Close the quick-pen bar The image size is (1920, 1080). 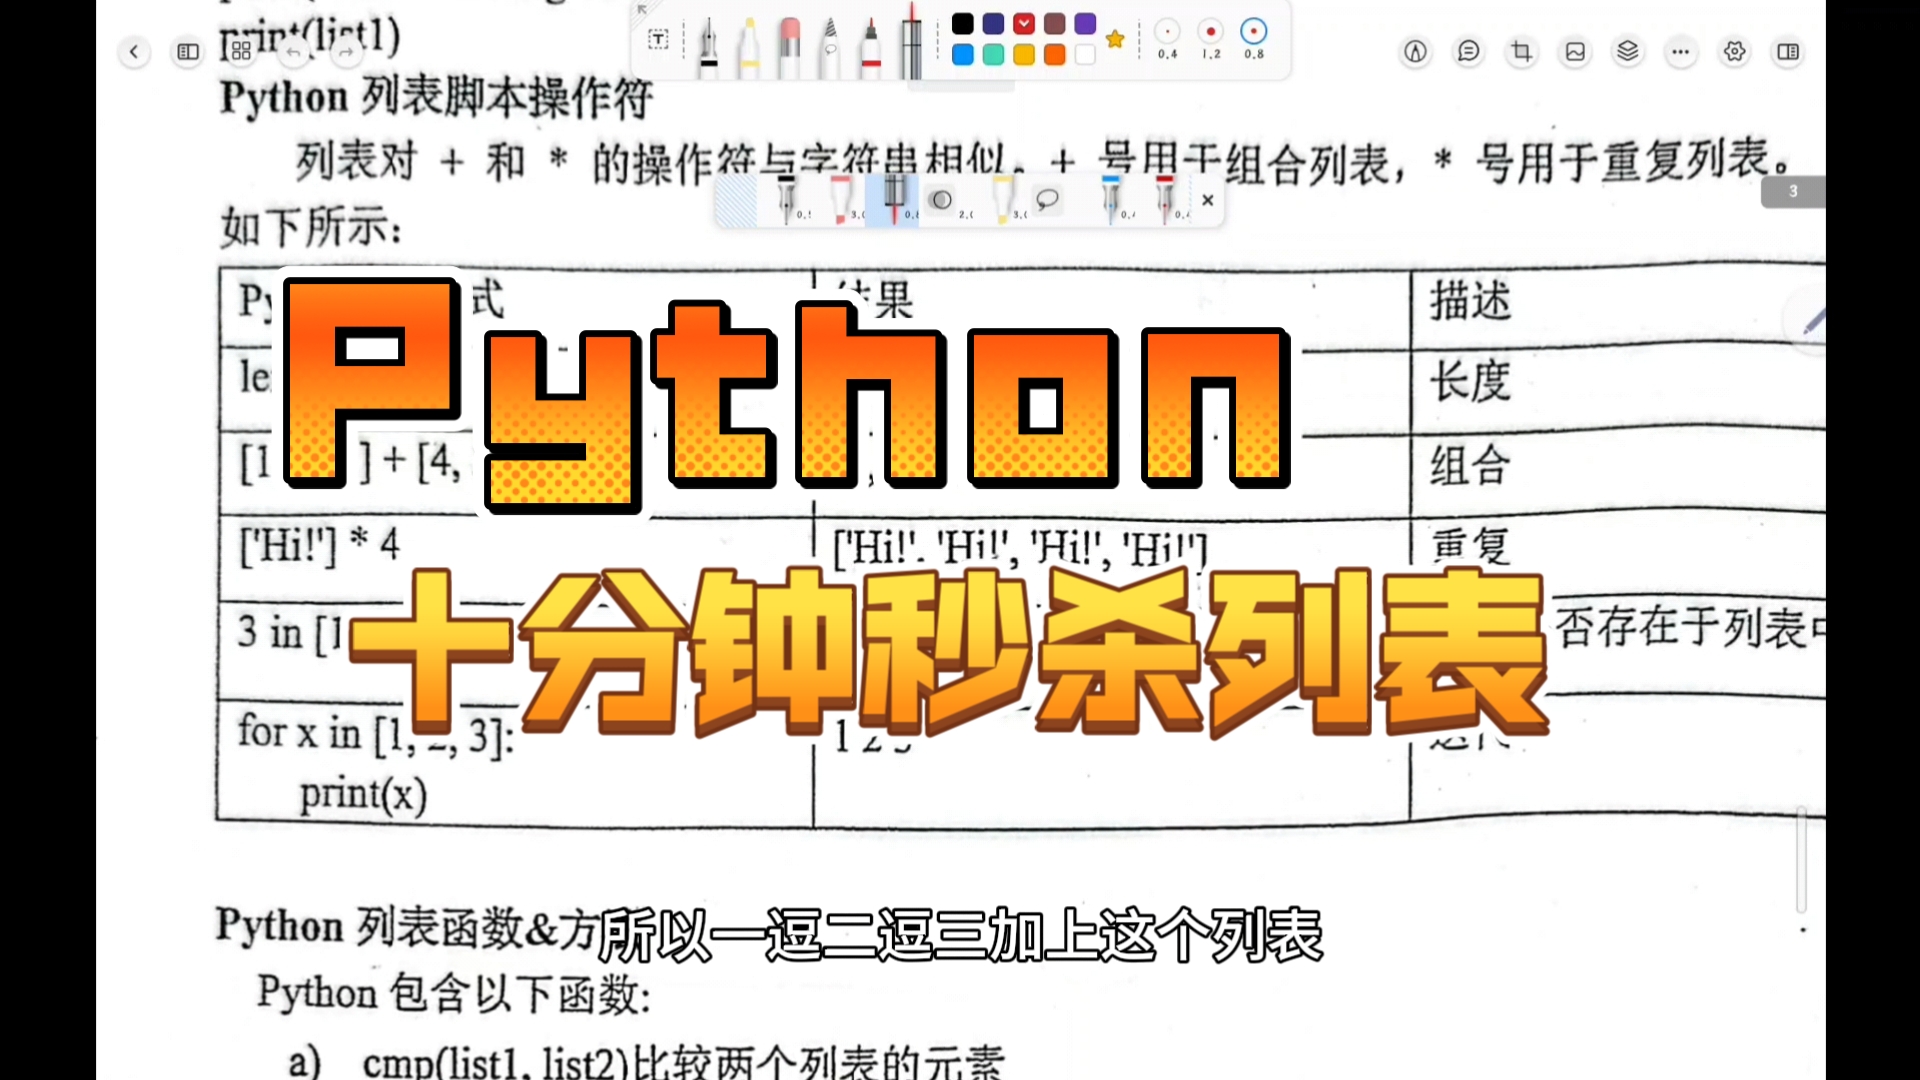tap(1207, 200)
